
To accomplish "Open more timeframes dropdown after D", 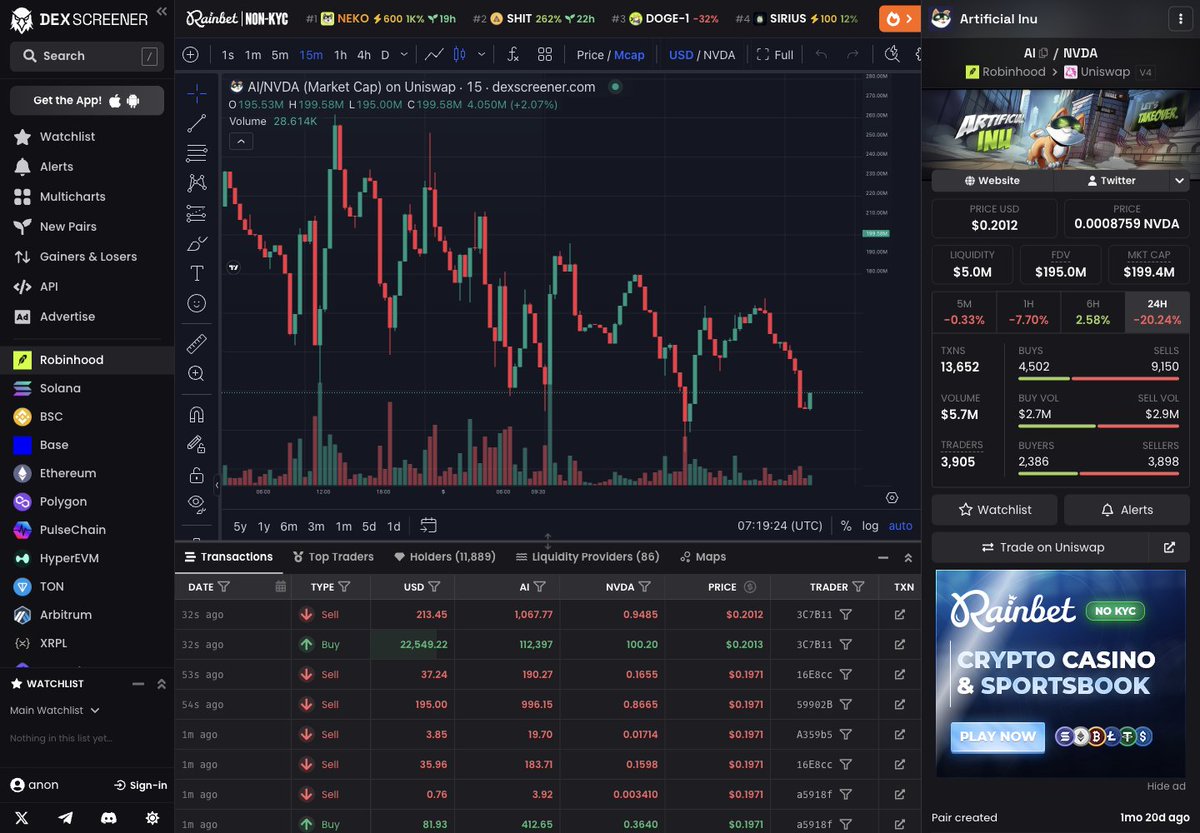I will coord(404,55).
